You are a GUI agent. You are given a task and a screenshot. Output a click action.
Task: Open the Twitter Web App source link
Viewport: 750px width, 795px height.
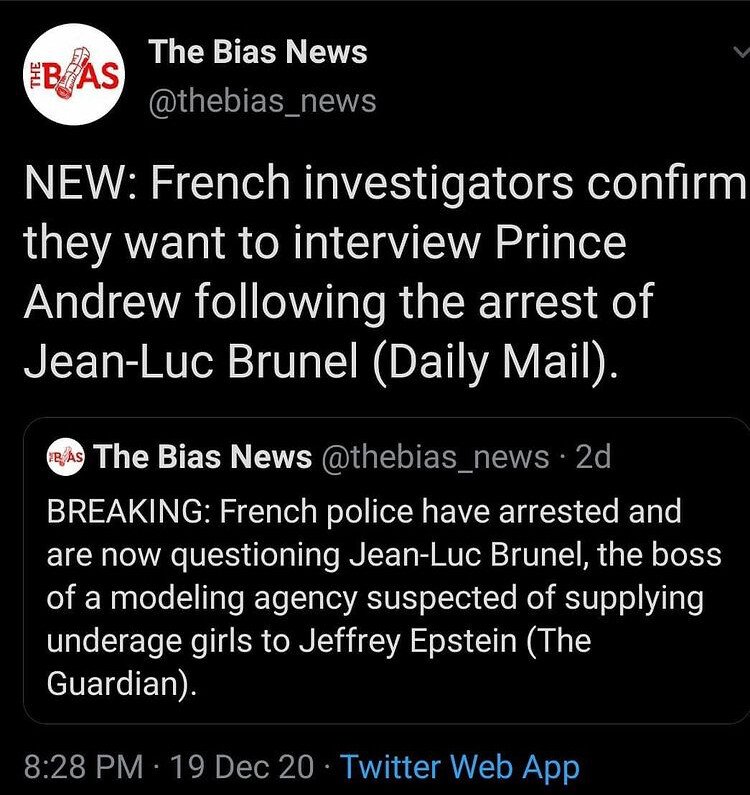click(459, 767)
